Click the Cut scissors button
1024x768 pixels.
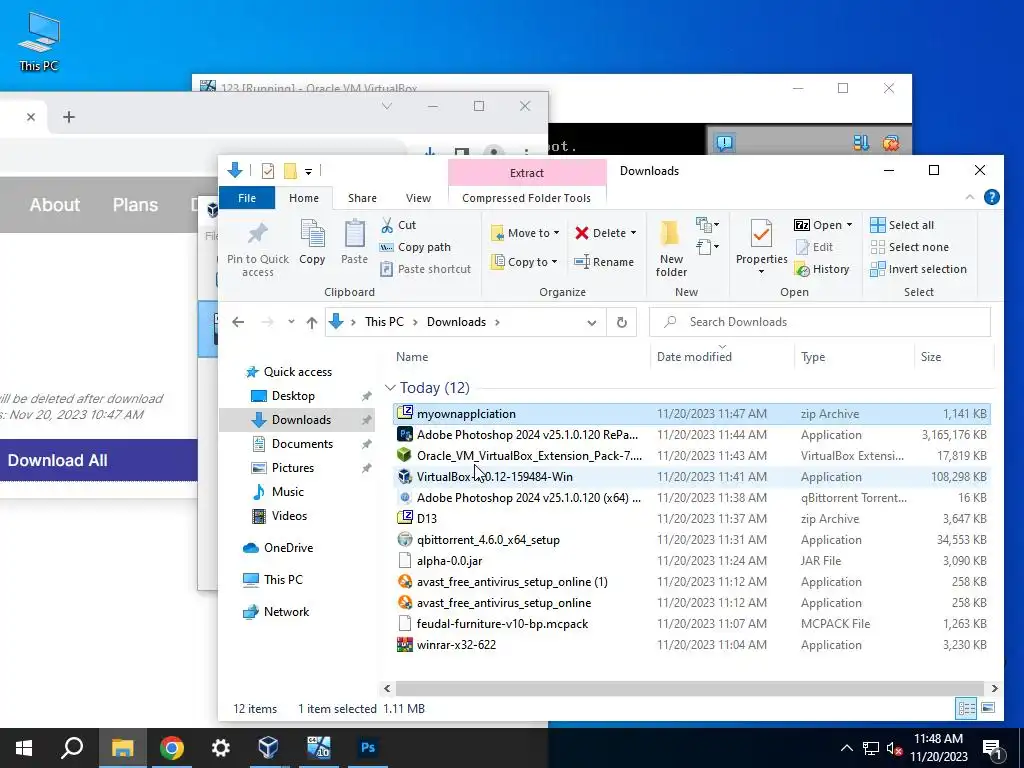pyautogui.click(x=399, y=225)
